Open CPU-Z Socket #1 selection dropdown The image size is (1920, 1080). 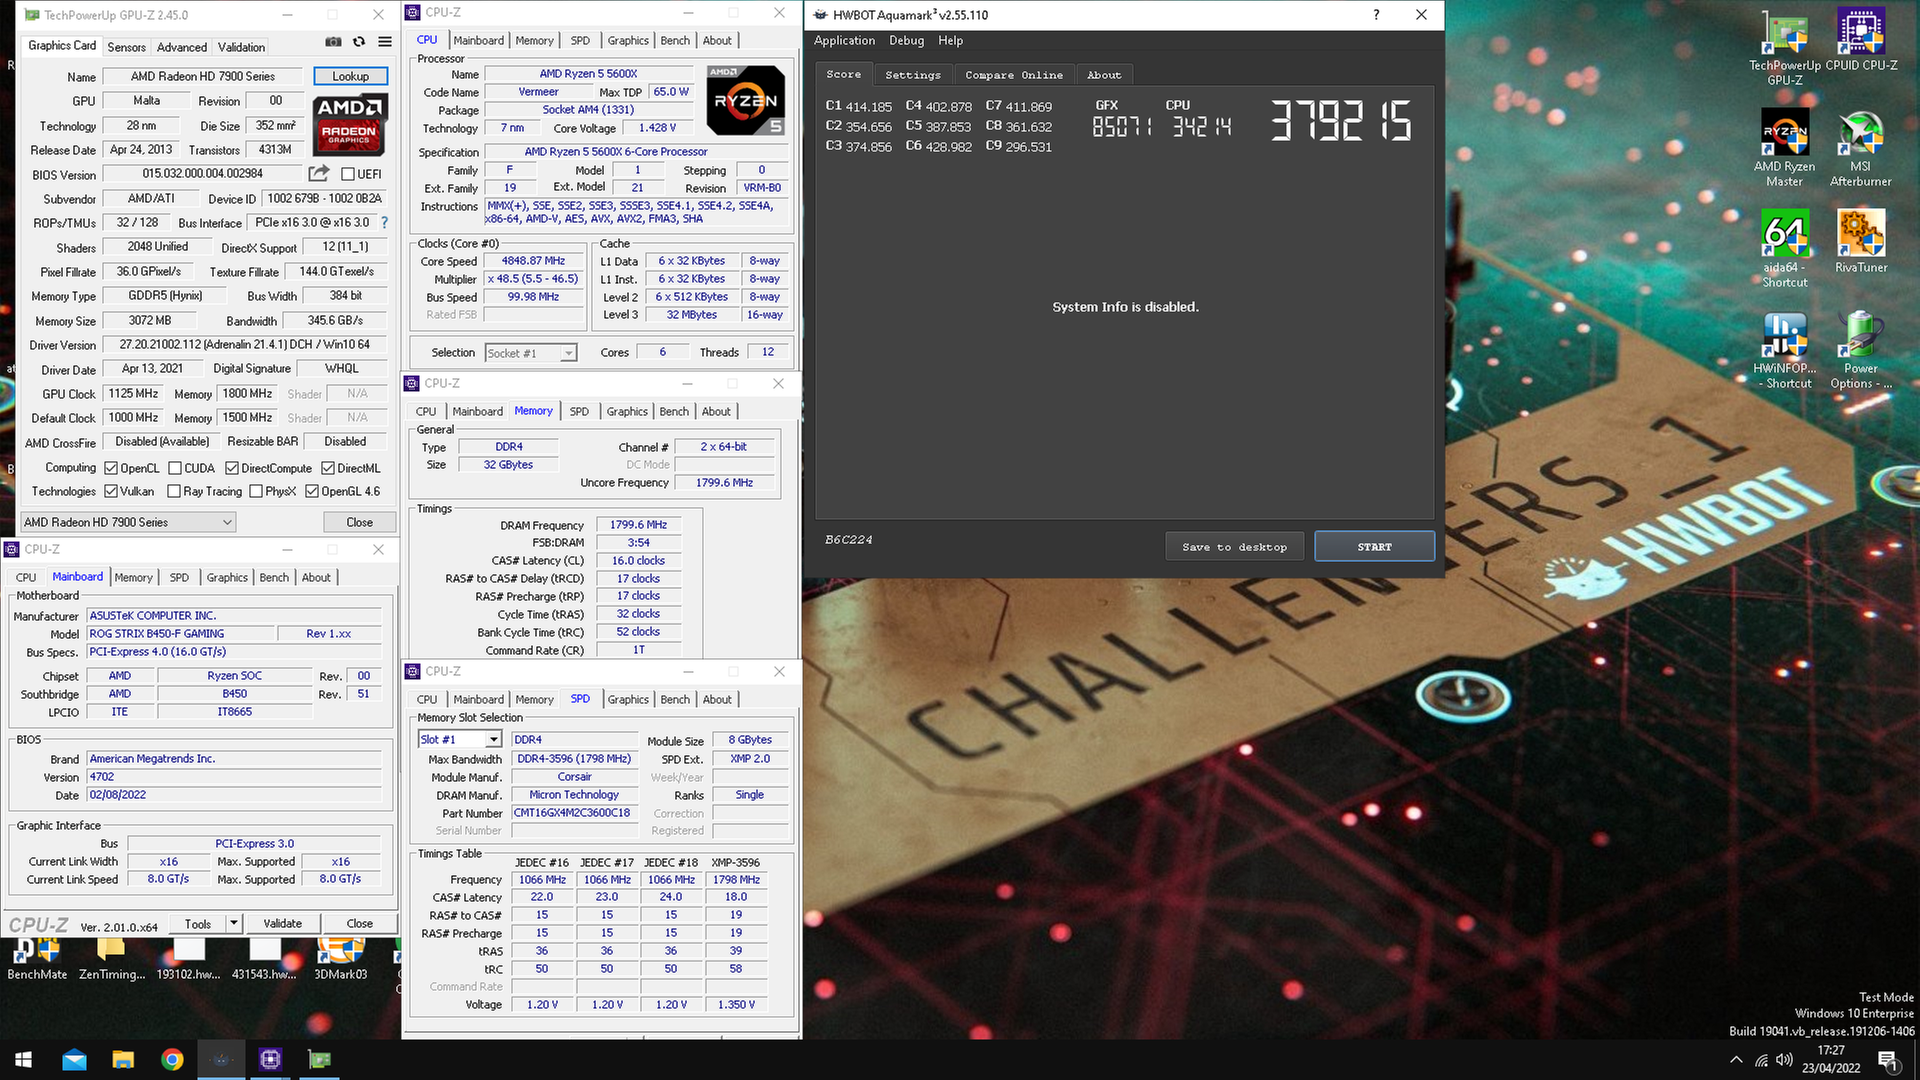[531, 353]
